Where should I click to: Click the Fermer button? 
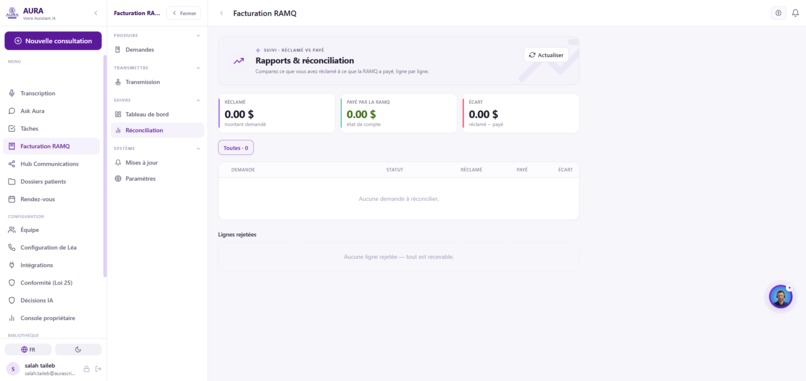coord(184,13)
